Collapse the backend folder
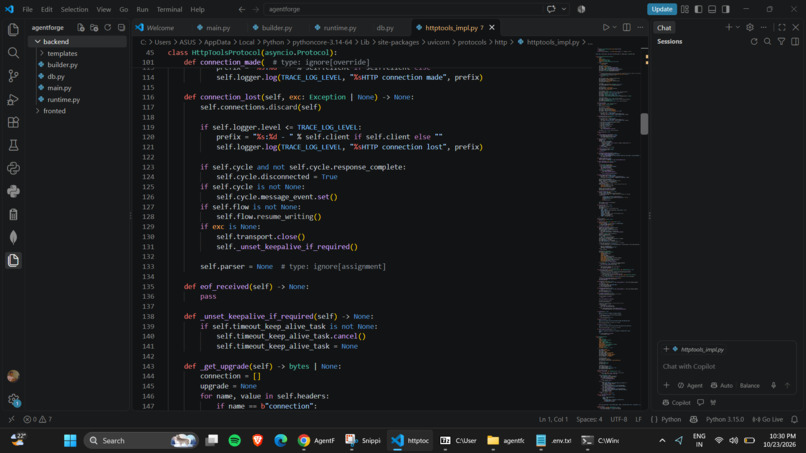This screenshot has height=453, width=806. click(x=38, y=42)
